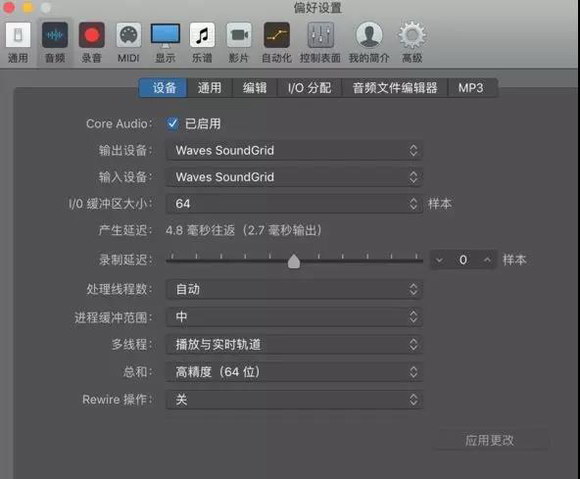Click the 录制延迟 slider handle
This screenshot has height=479, width=580.
[x=294, y=261]
